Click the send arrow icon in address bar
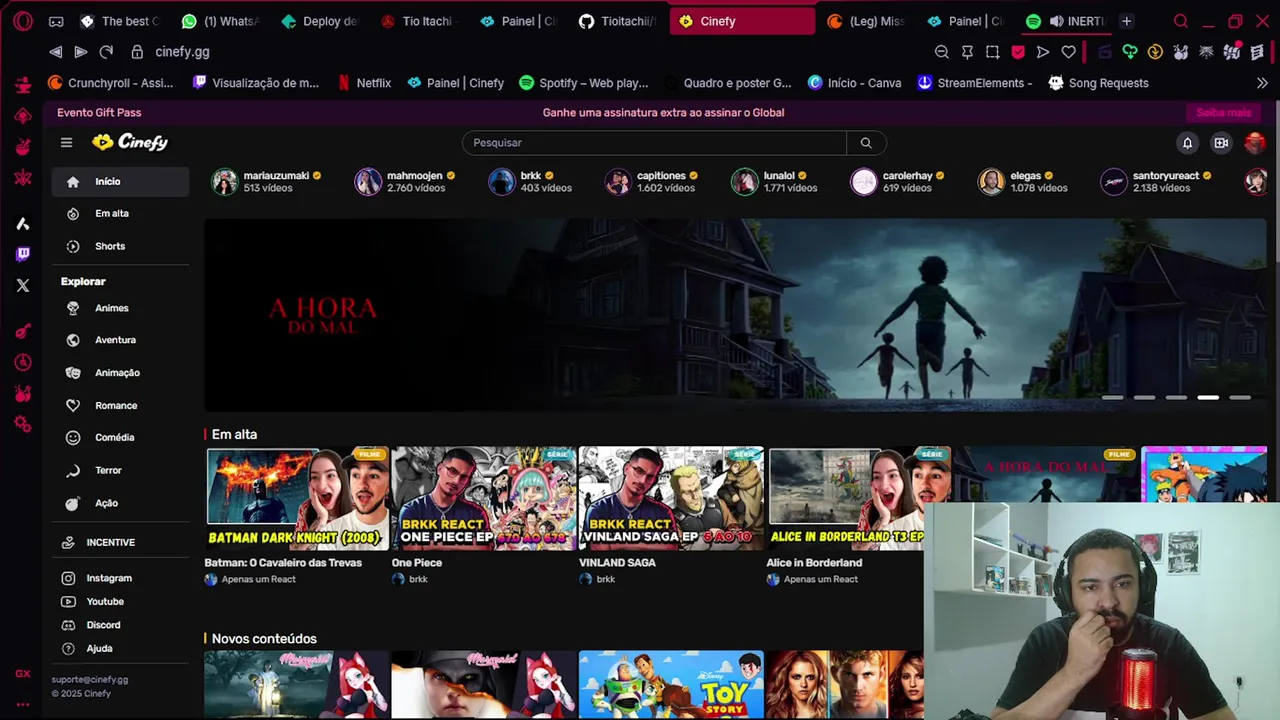 [1043, 52]
